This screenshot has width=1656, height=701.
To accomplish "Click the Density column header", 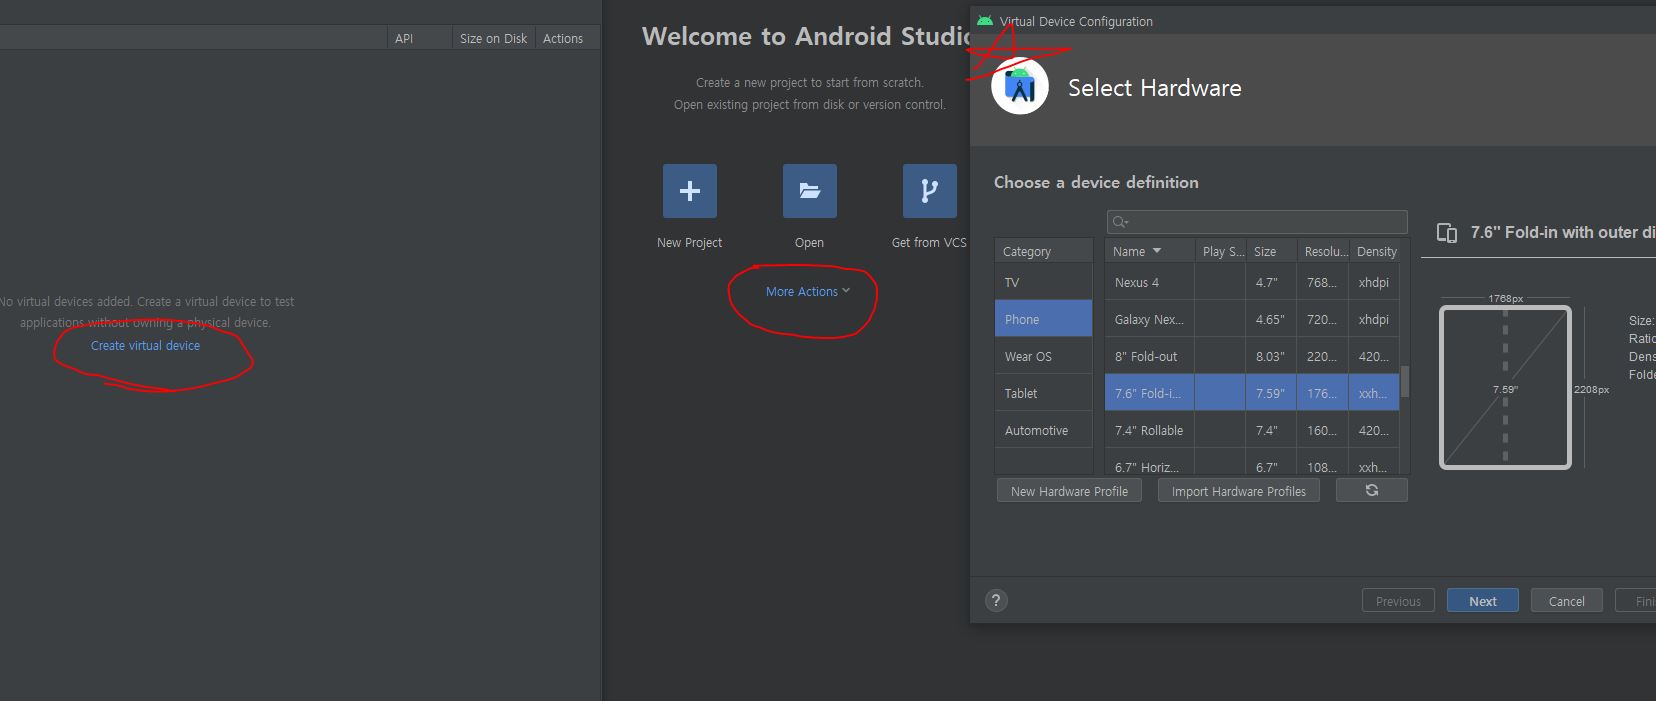I will (x=1377, y=251).
